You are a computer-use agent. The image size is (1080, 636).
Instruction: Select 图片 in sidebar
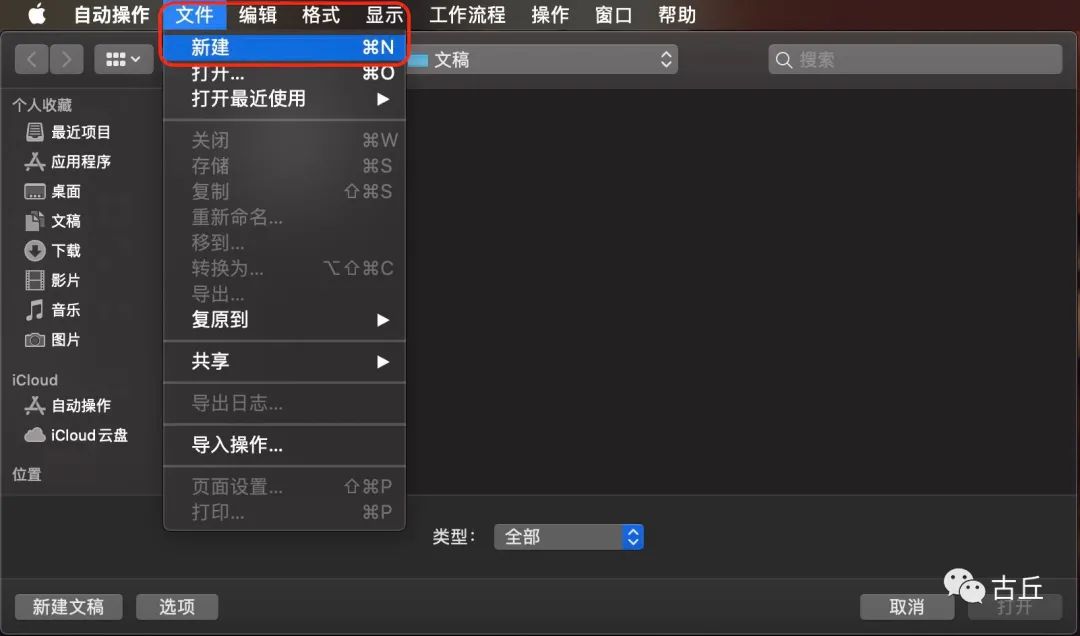[x=53, y=339]
